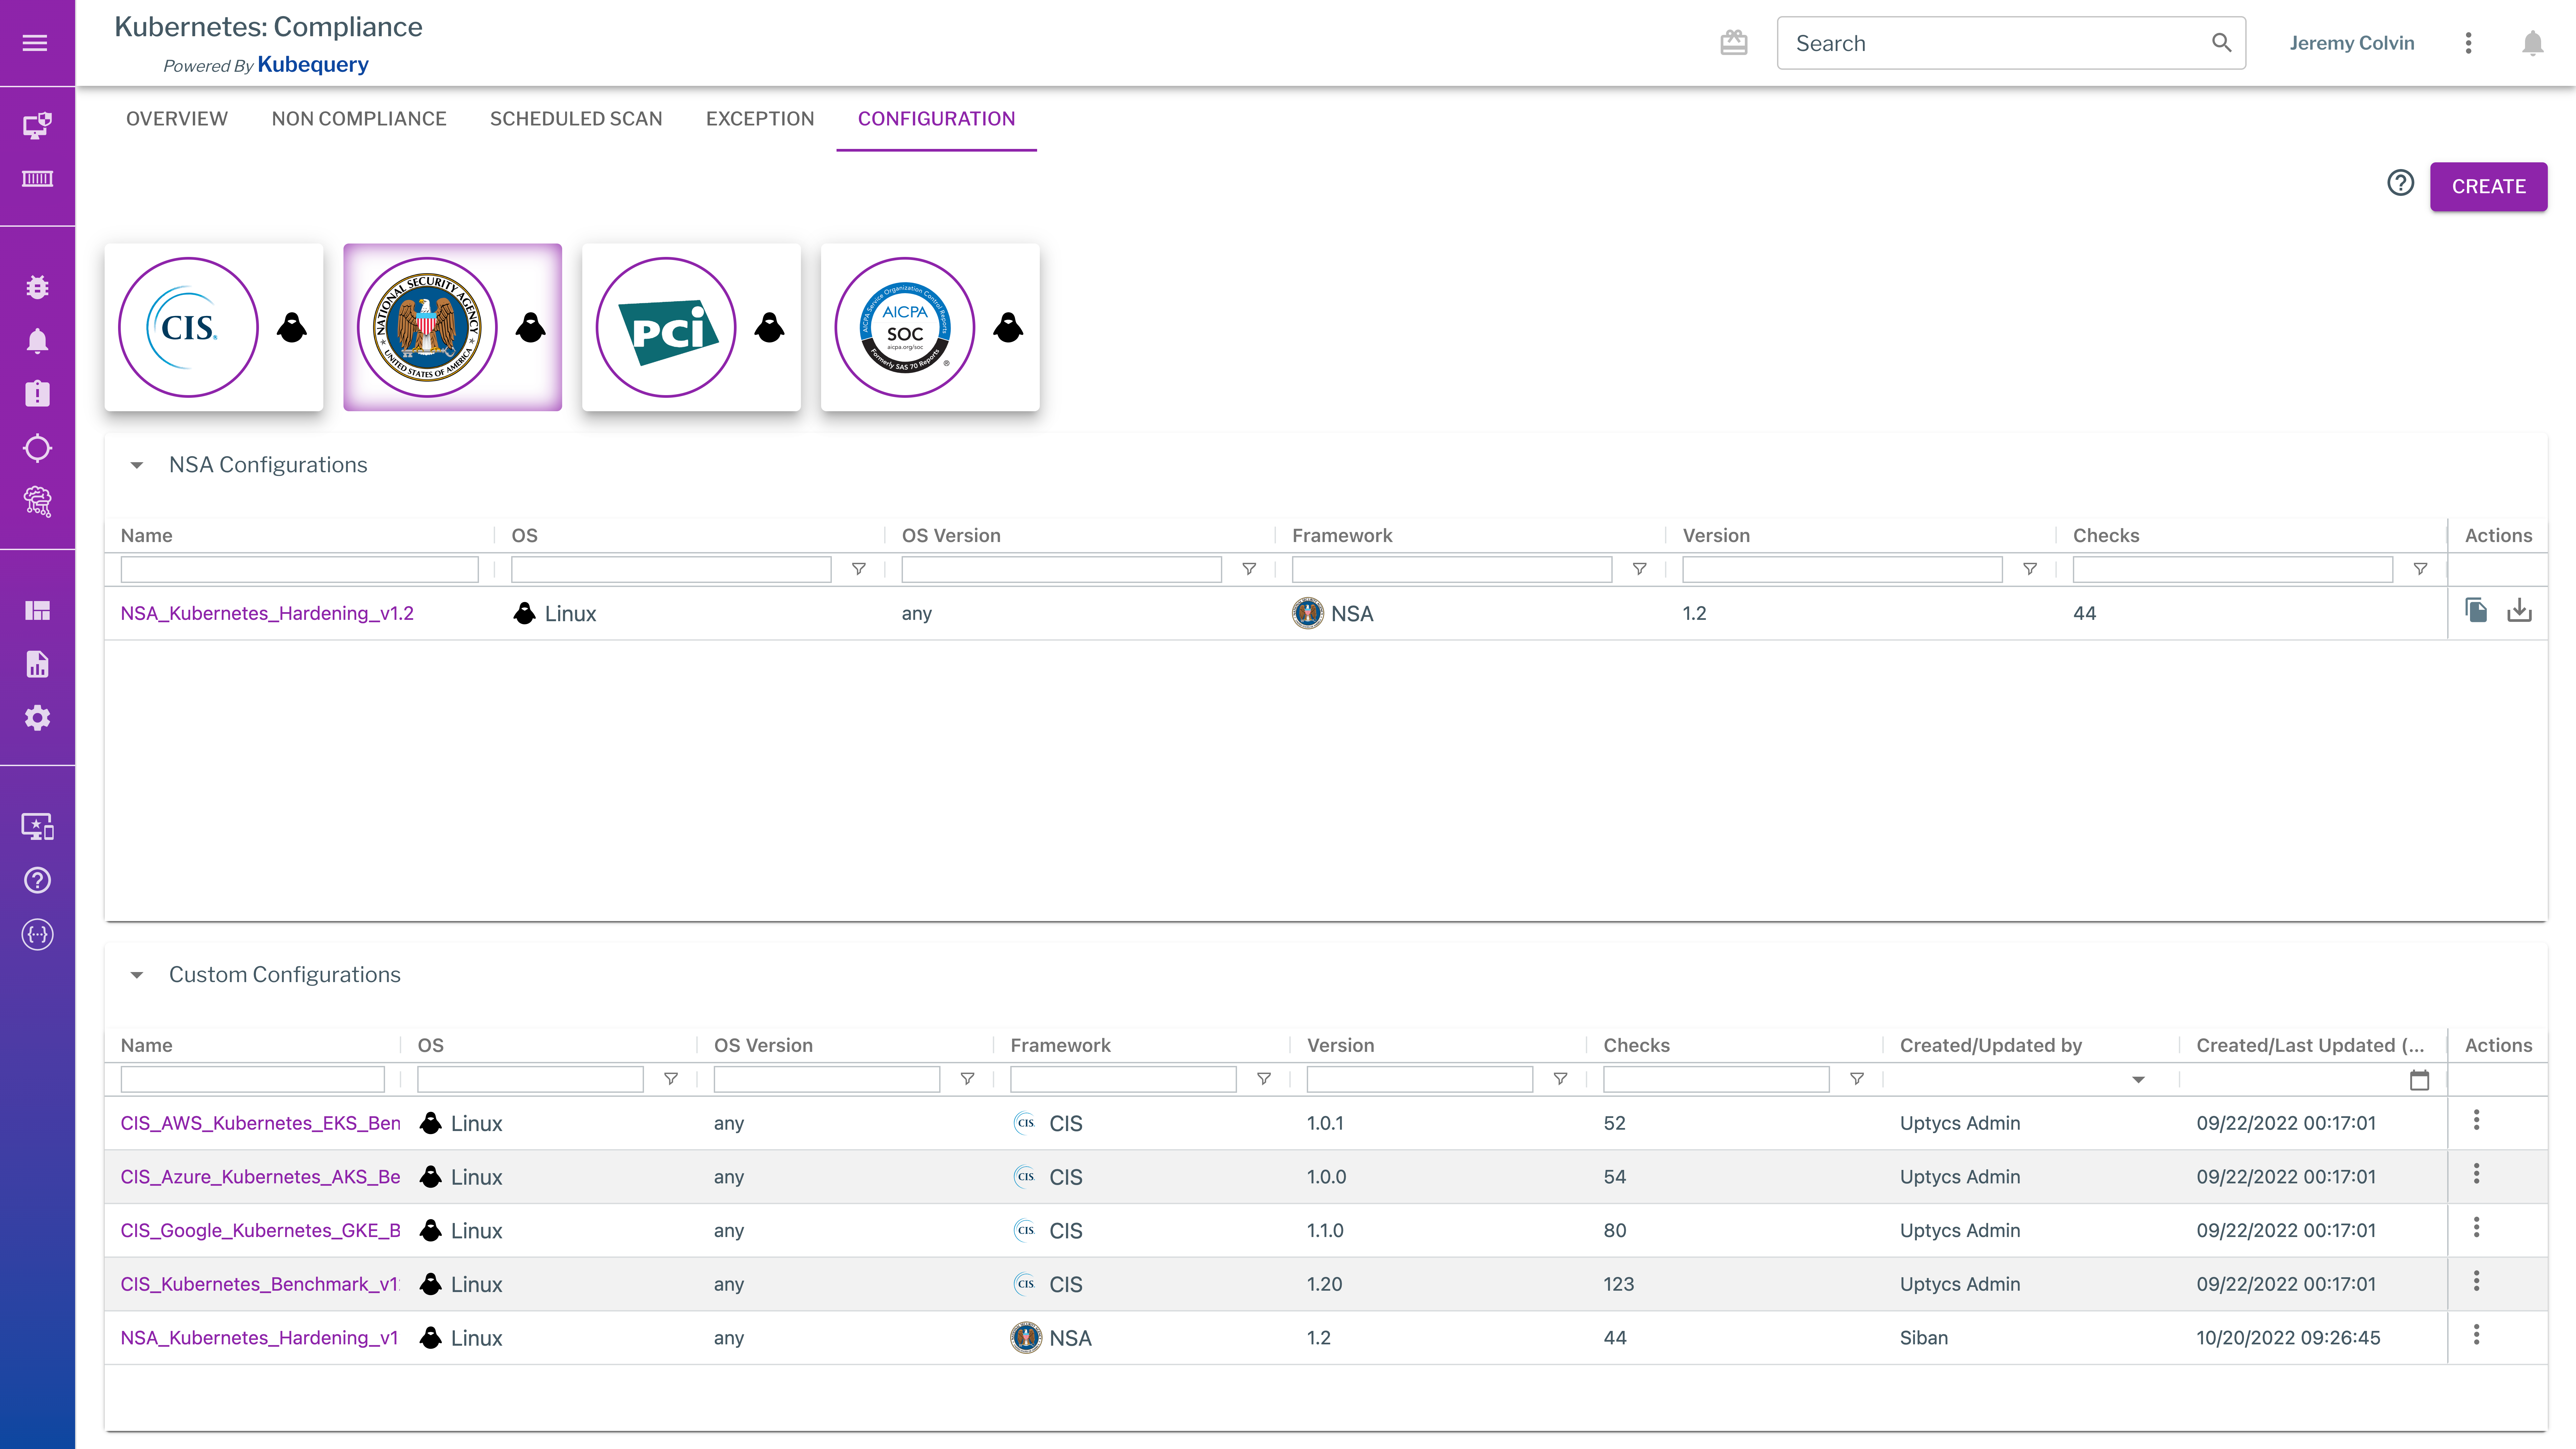Select the PCI framework card

691,327
